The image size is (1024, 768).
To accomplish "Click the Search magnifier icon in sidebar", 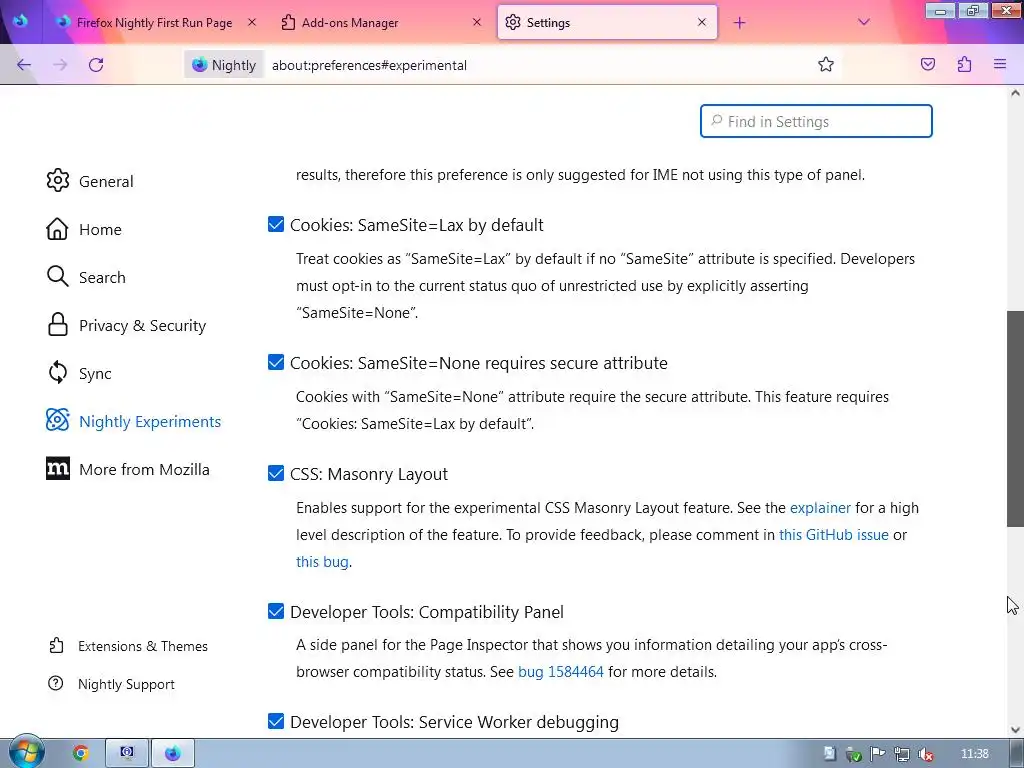I will pos(57,277).
